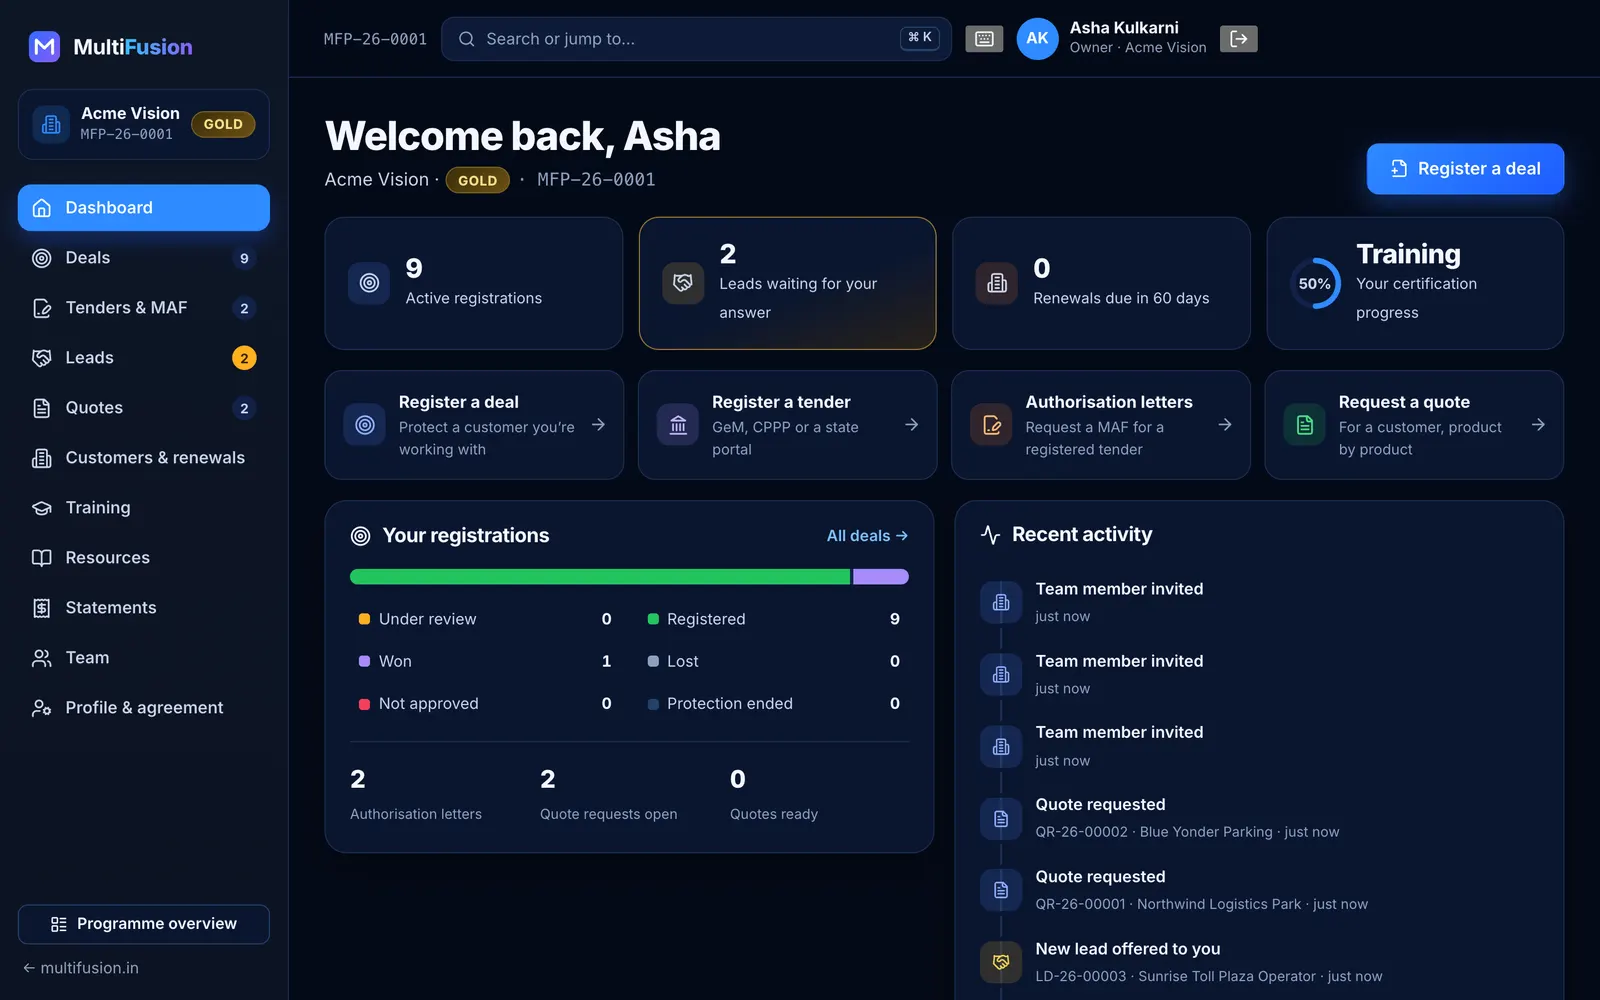Click the Acme Vision building icon in the sidebar
The height and width of the screenshot is (1000, 1600).
click(x=51, y=124)
